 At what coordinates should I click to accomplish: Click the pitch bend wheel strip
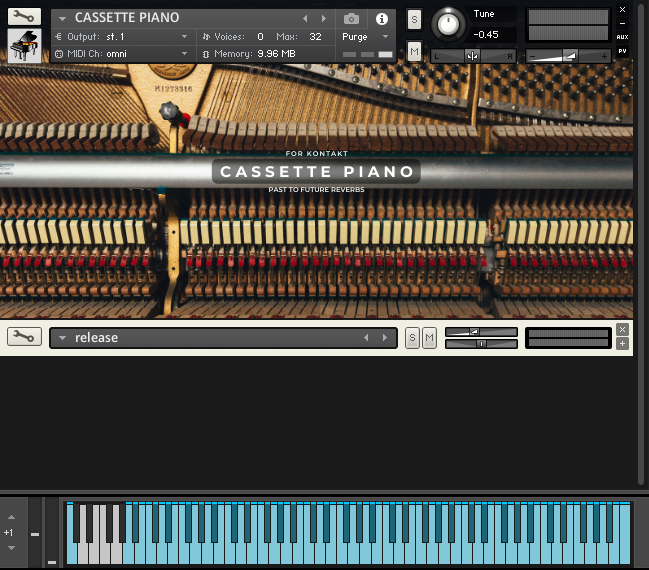[35, 532]
